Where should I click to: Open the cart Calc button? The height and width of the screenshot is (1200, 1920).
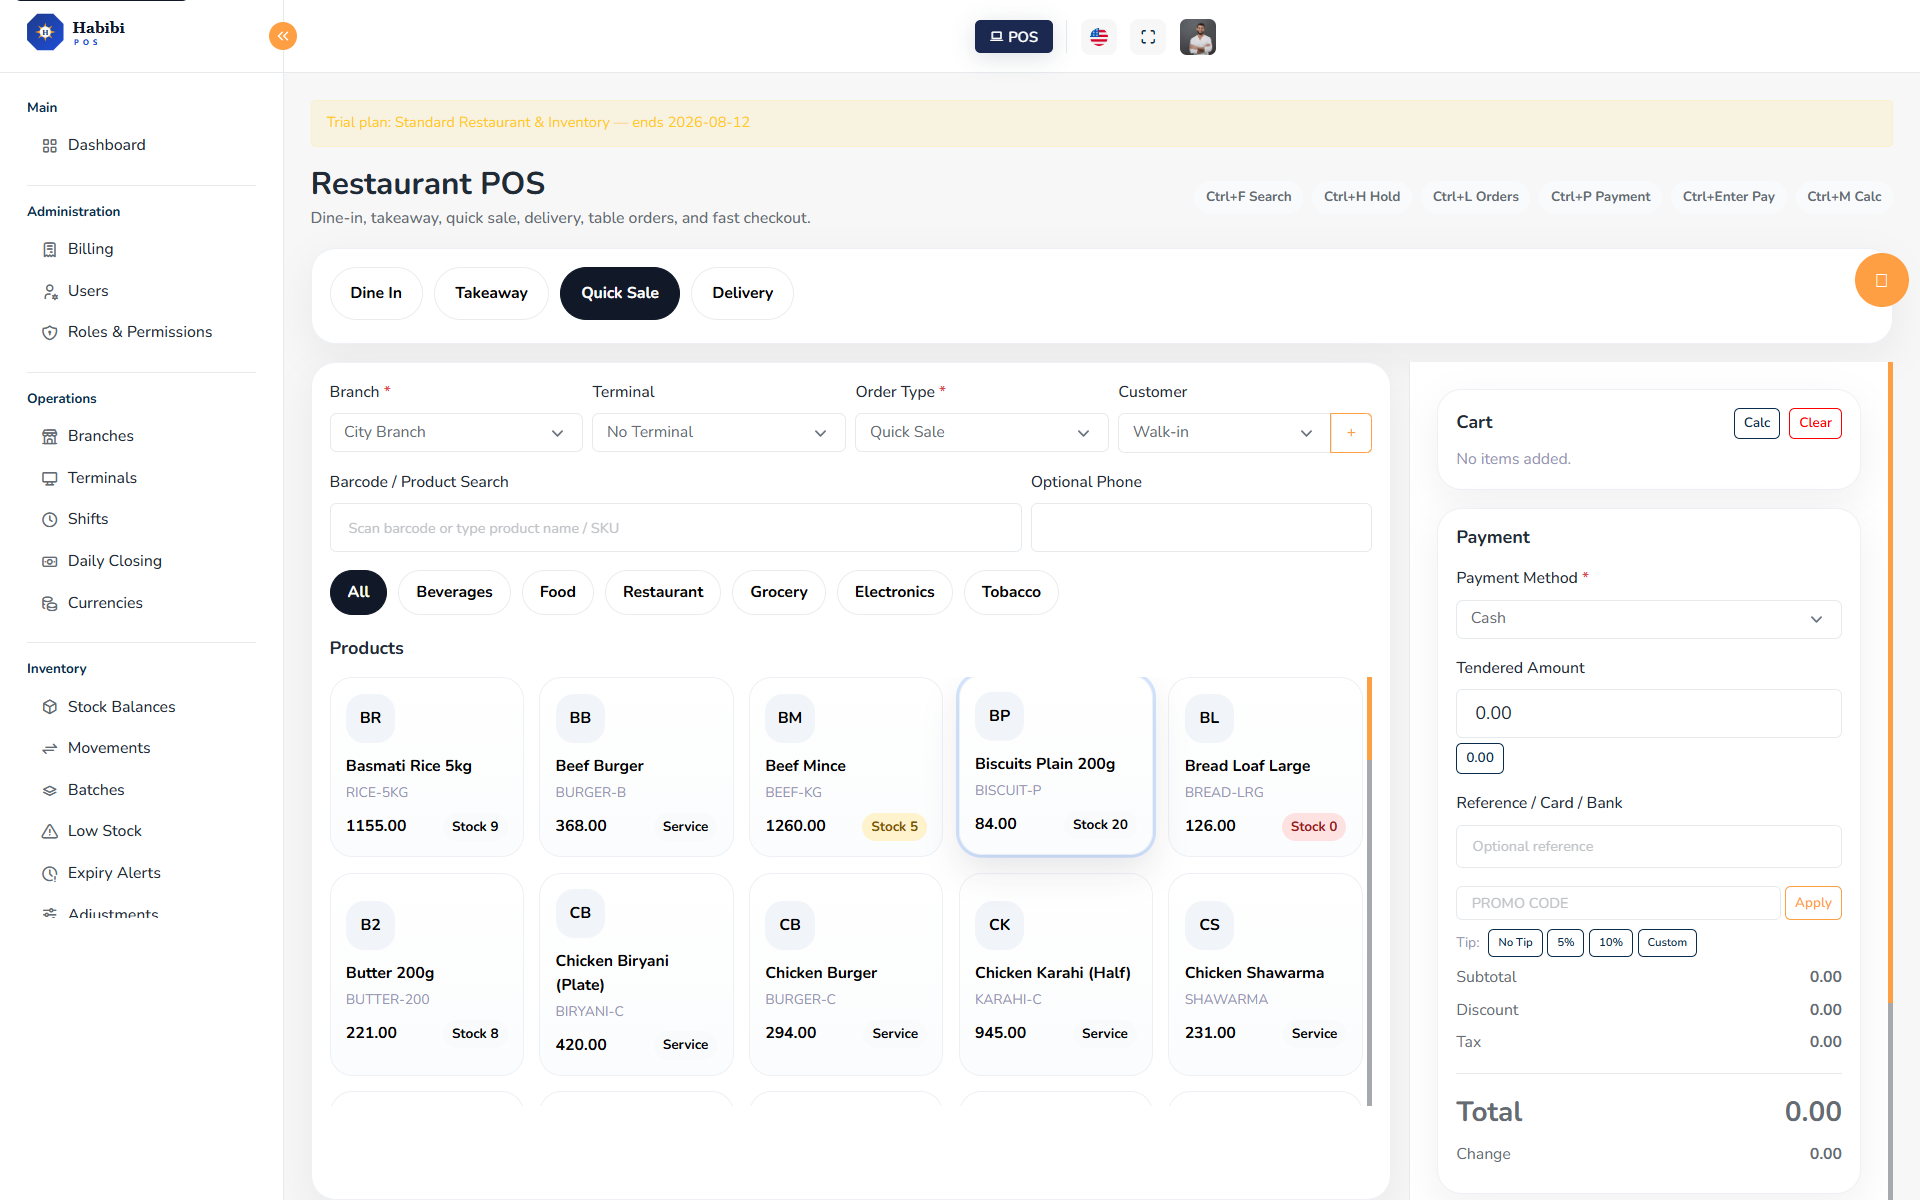click(x=1757, y=423)
